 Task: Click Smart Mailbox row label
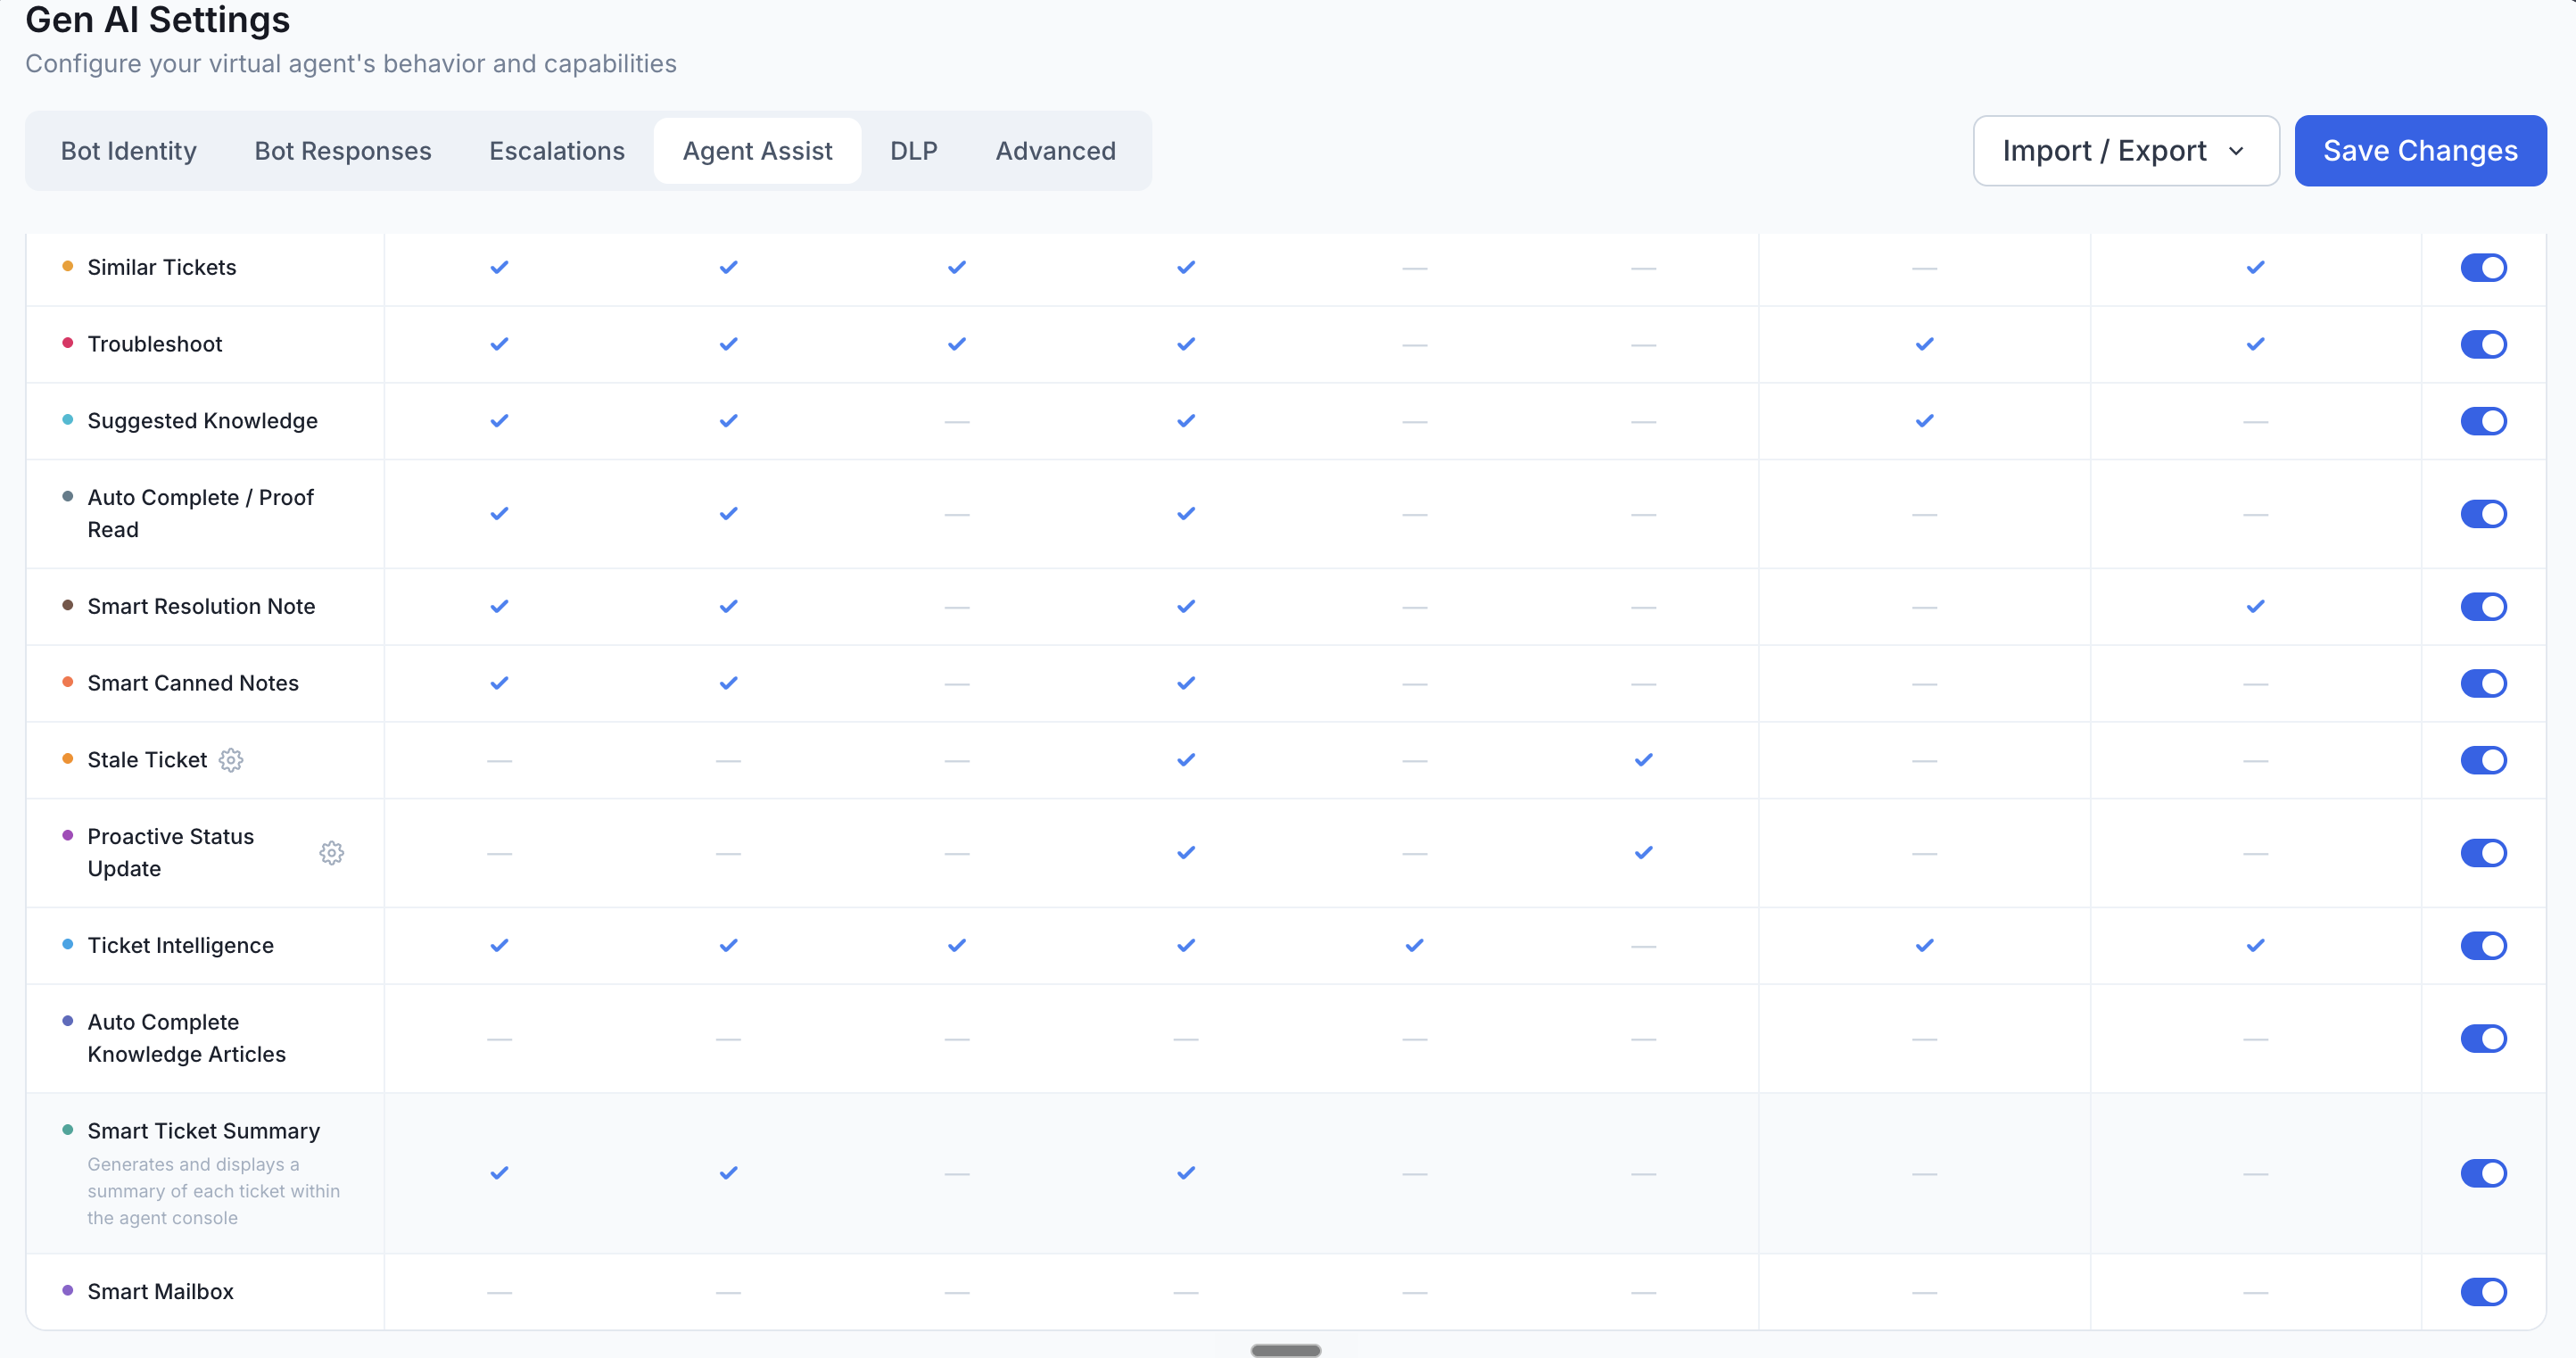point(161,1292)
